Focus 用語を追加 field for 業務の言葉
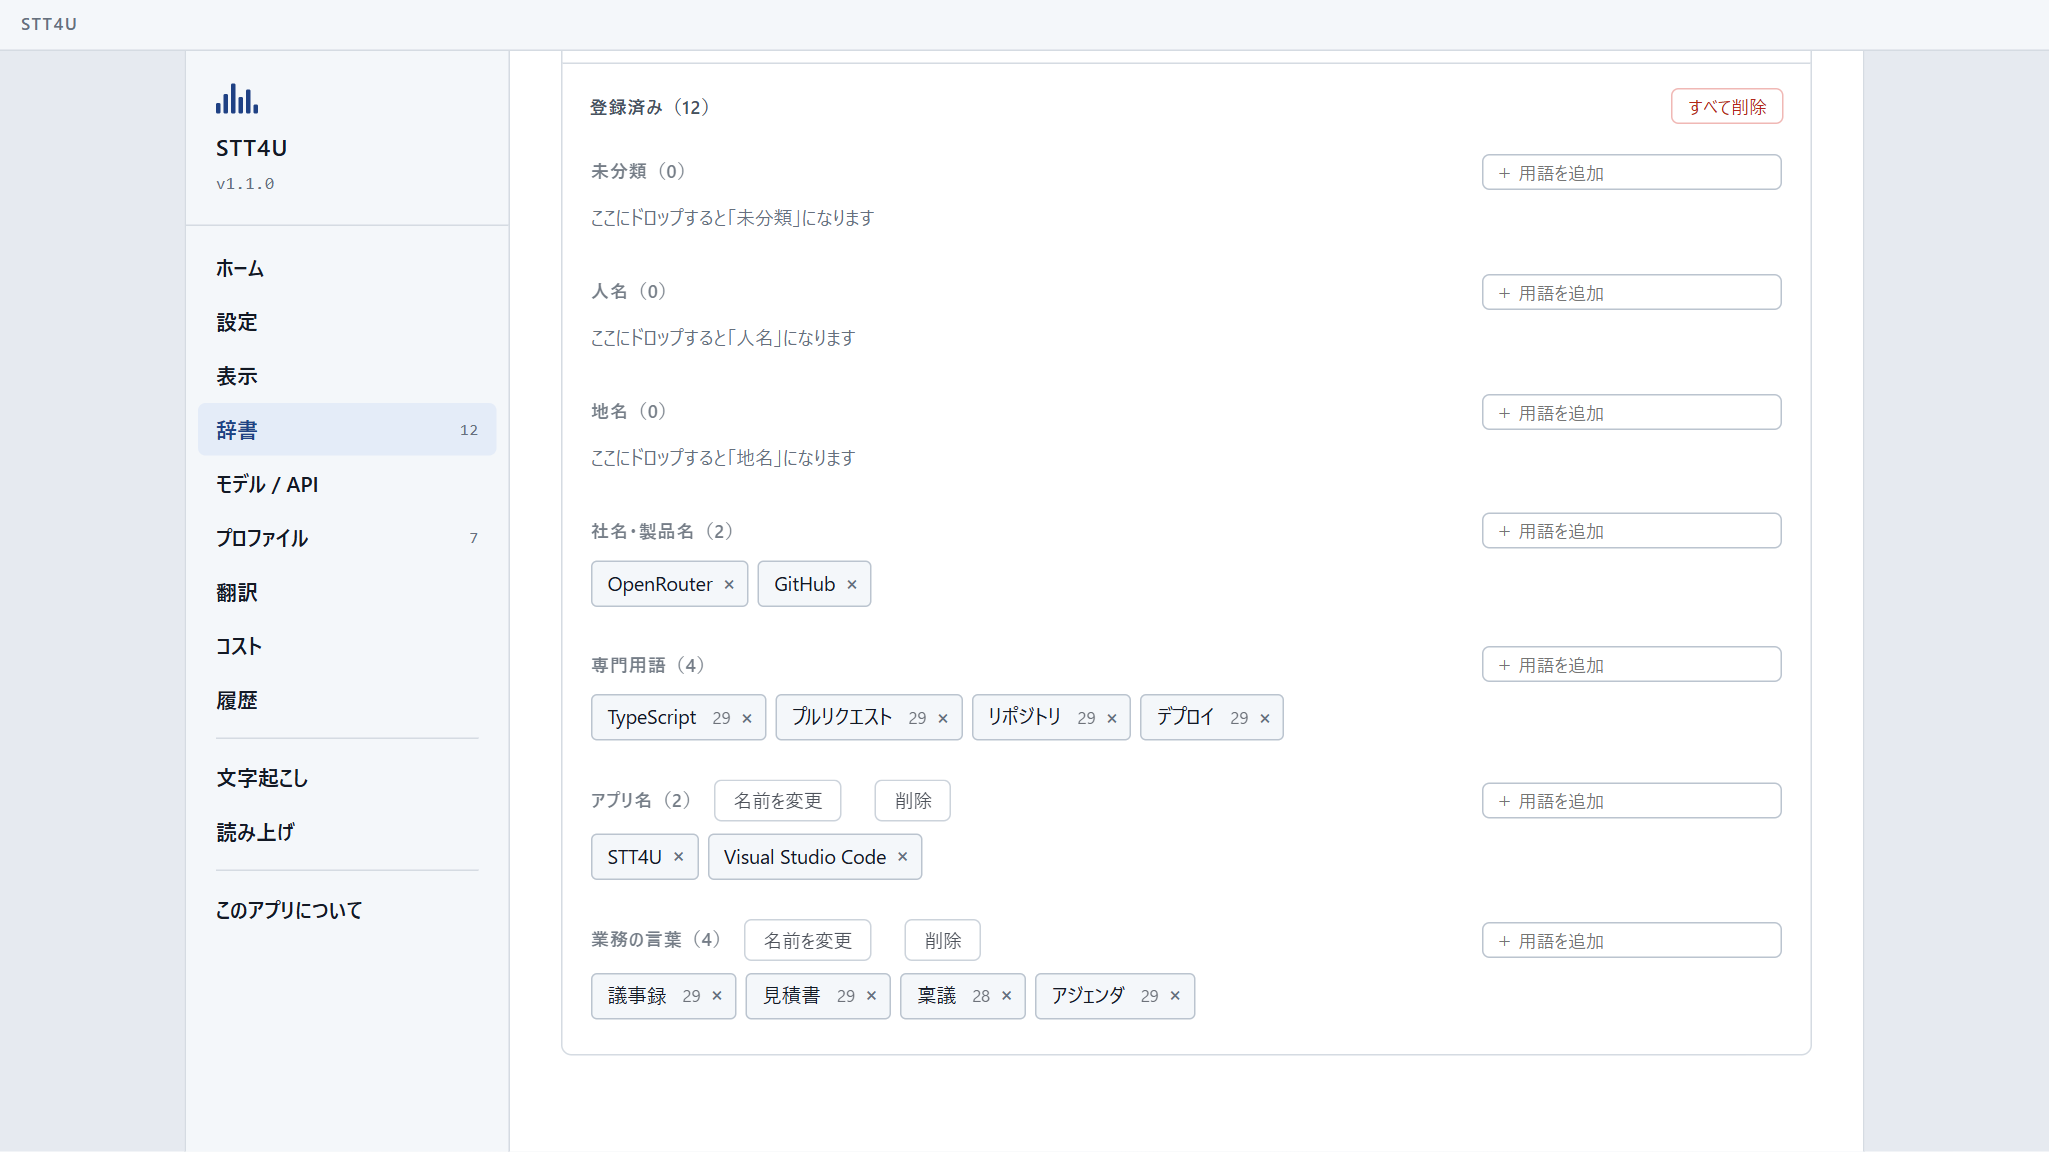Screen dimensions: 2049x1152 pyautogui.click(x=1632, y=941)
